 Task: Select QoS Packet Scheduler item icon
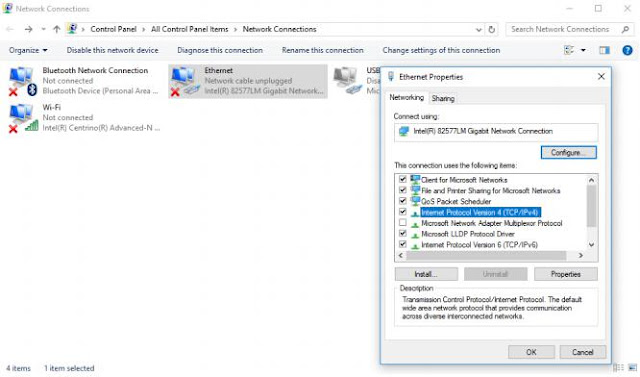tap(415, 201)
